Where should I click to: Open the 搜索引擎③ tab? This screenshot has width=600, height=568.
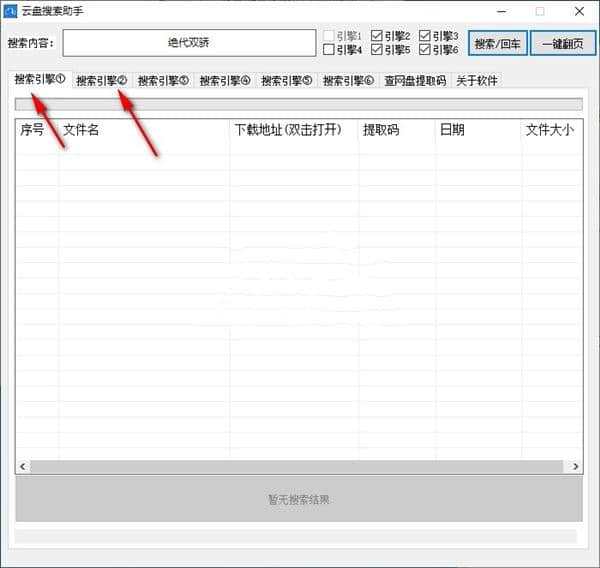click(163, 80)
